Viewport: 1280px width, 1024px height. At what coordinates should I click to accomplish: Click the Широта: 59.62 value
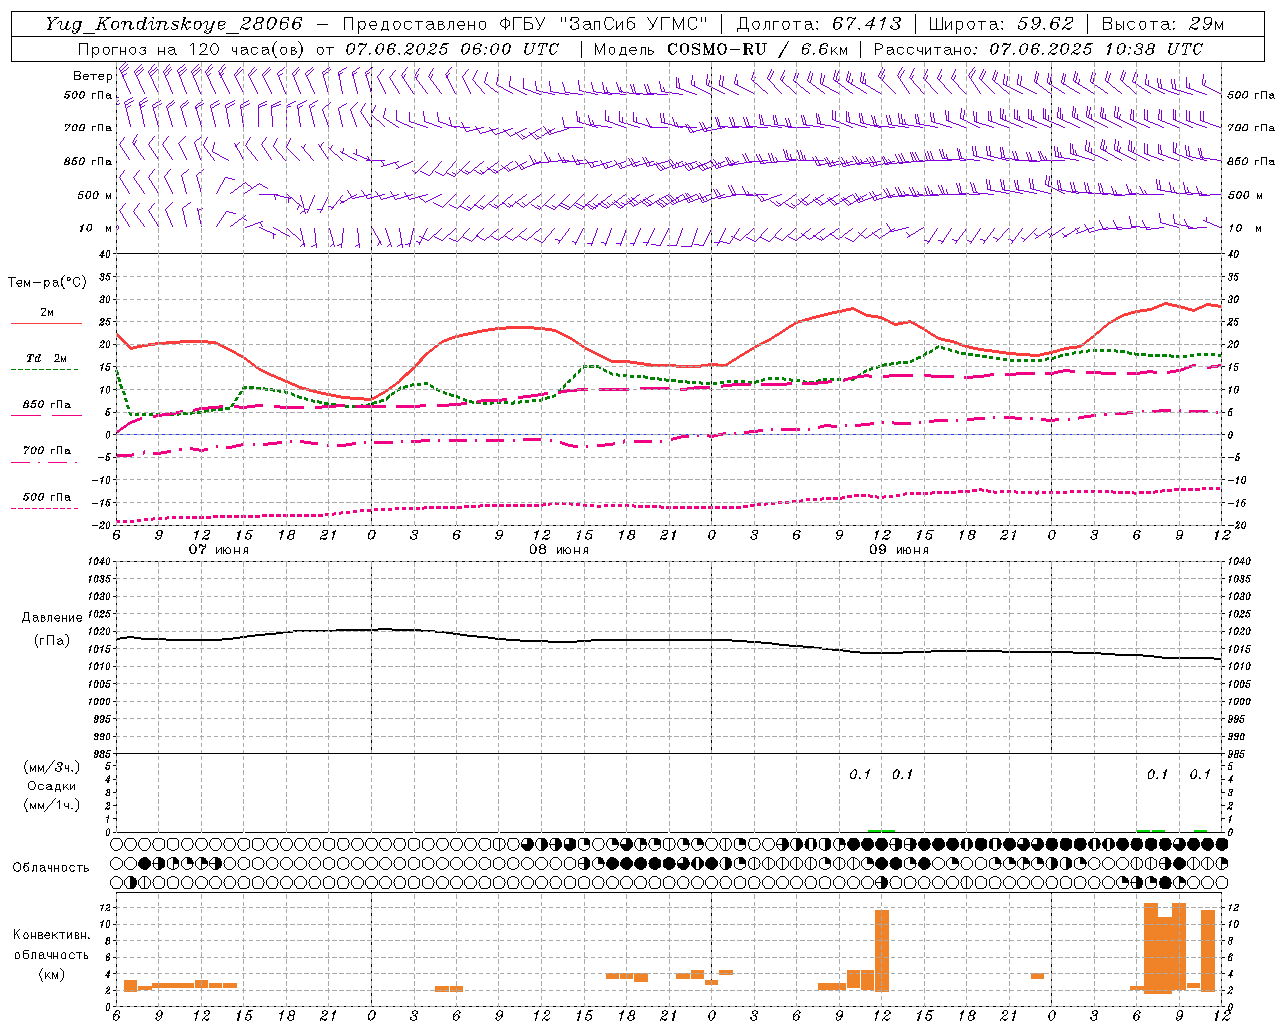1001,24
